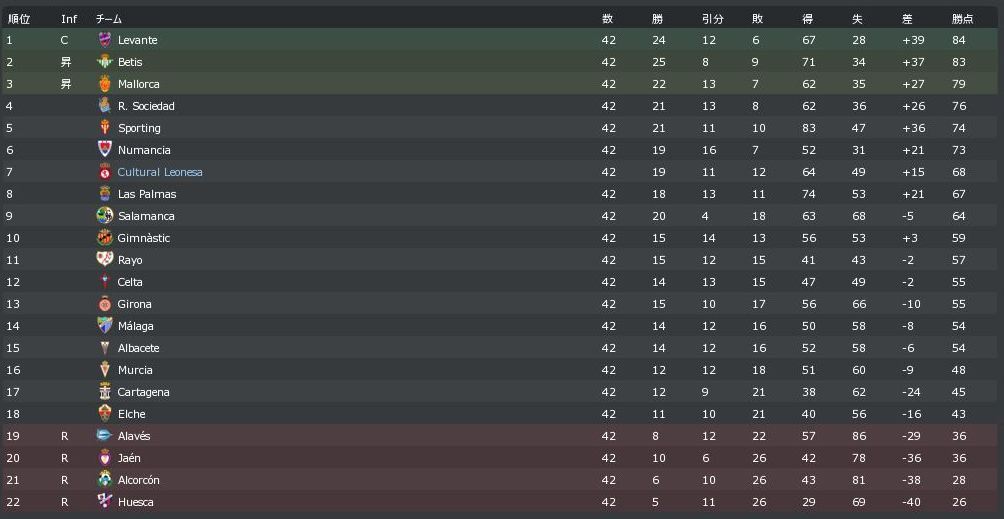
Task: Click the R. Sociedad crest icon
Action: (x=104, y=106)
